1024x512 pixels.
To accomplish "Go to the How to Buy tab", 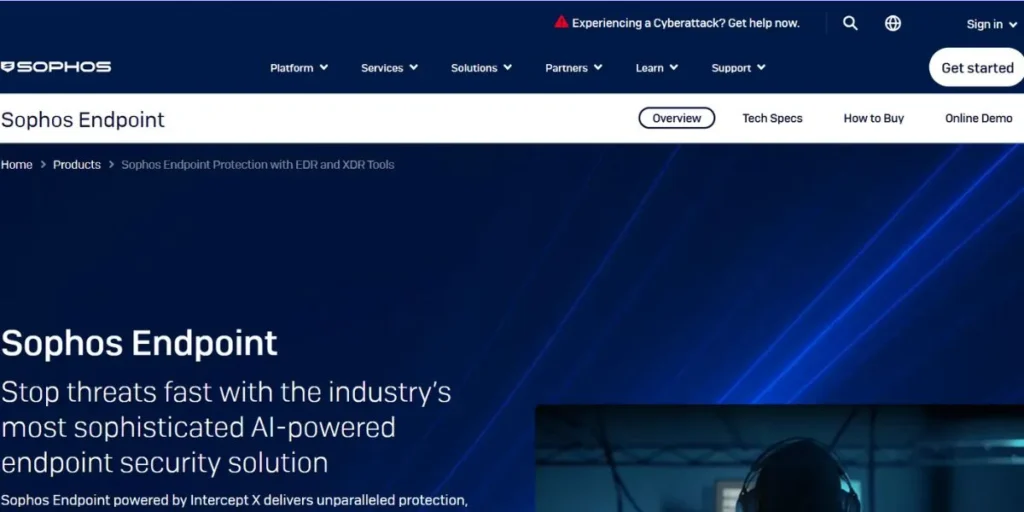I will click(873, 118).
